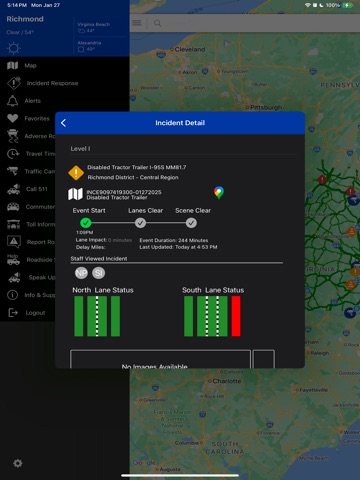Click the incident ID INCE9097419300-01272025
The width and height of the screenshot is (360, 480).
point(124,192)
